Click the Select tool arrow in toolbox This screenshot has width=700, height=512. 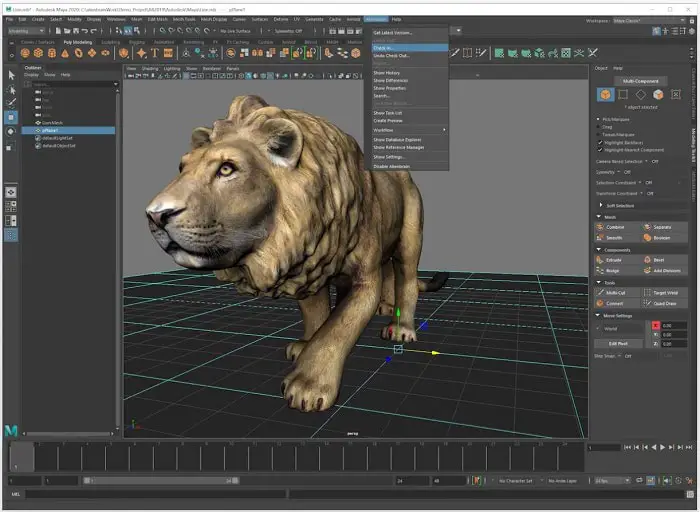tap(11, 75)
